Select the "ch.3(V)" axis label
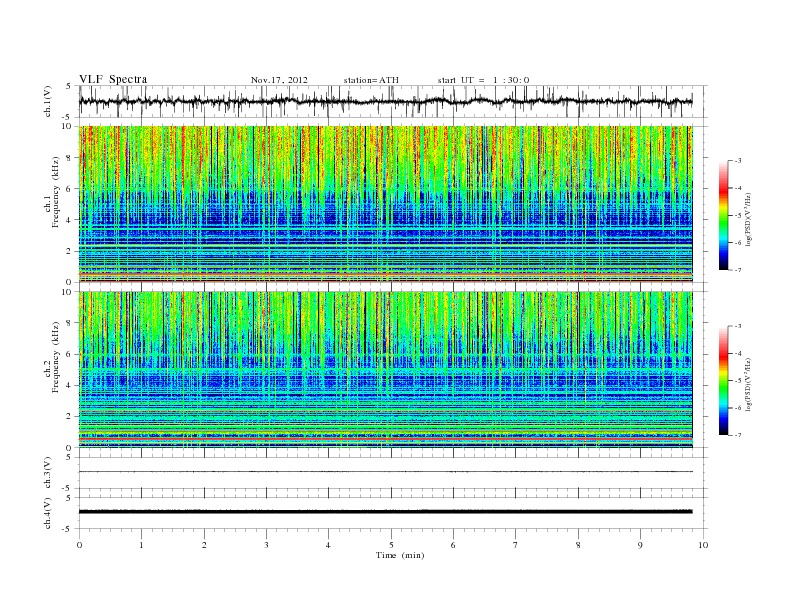 click(x=47, y=473)
